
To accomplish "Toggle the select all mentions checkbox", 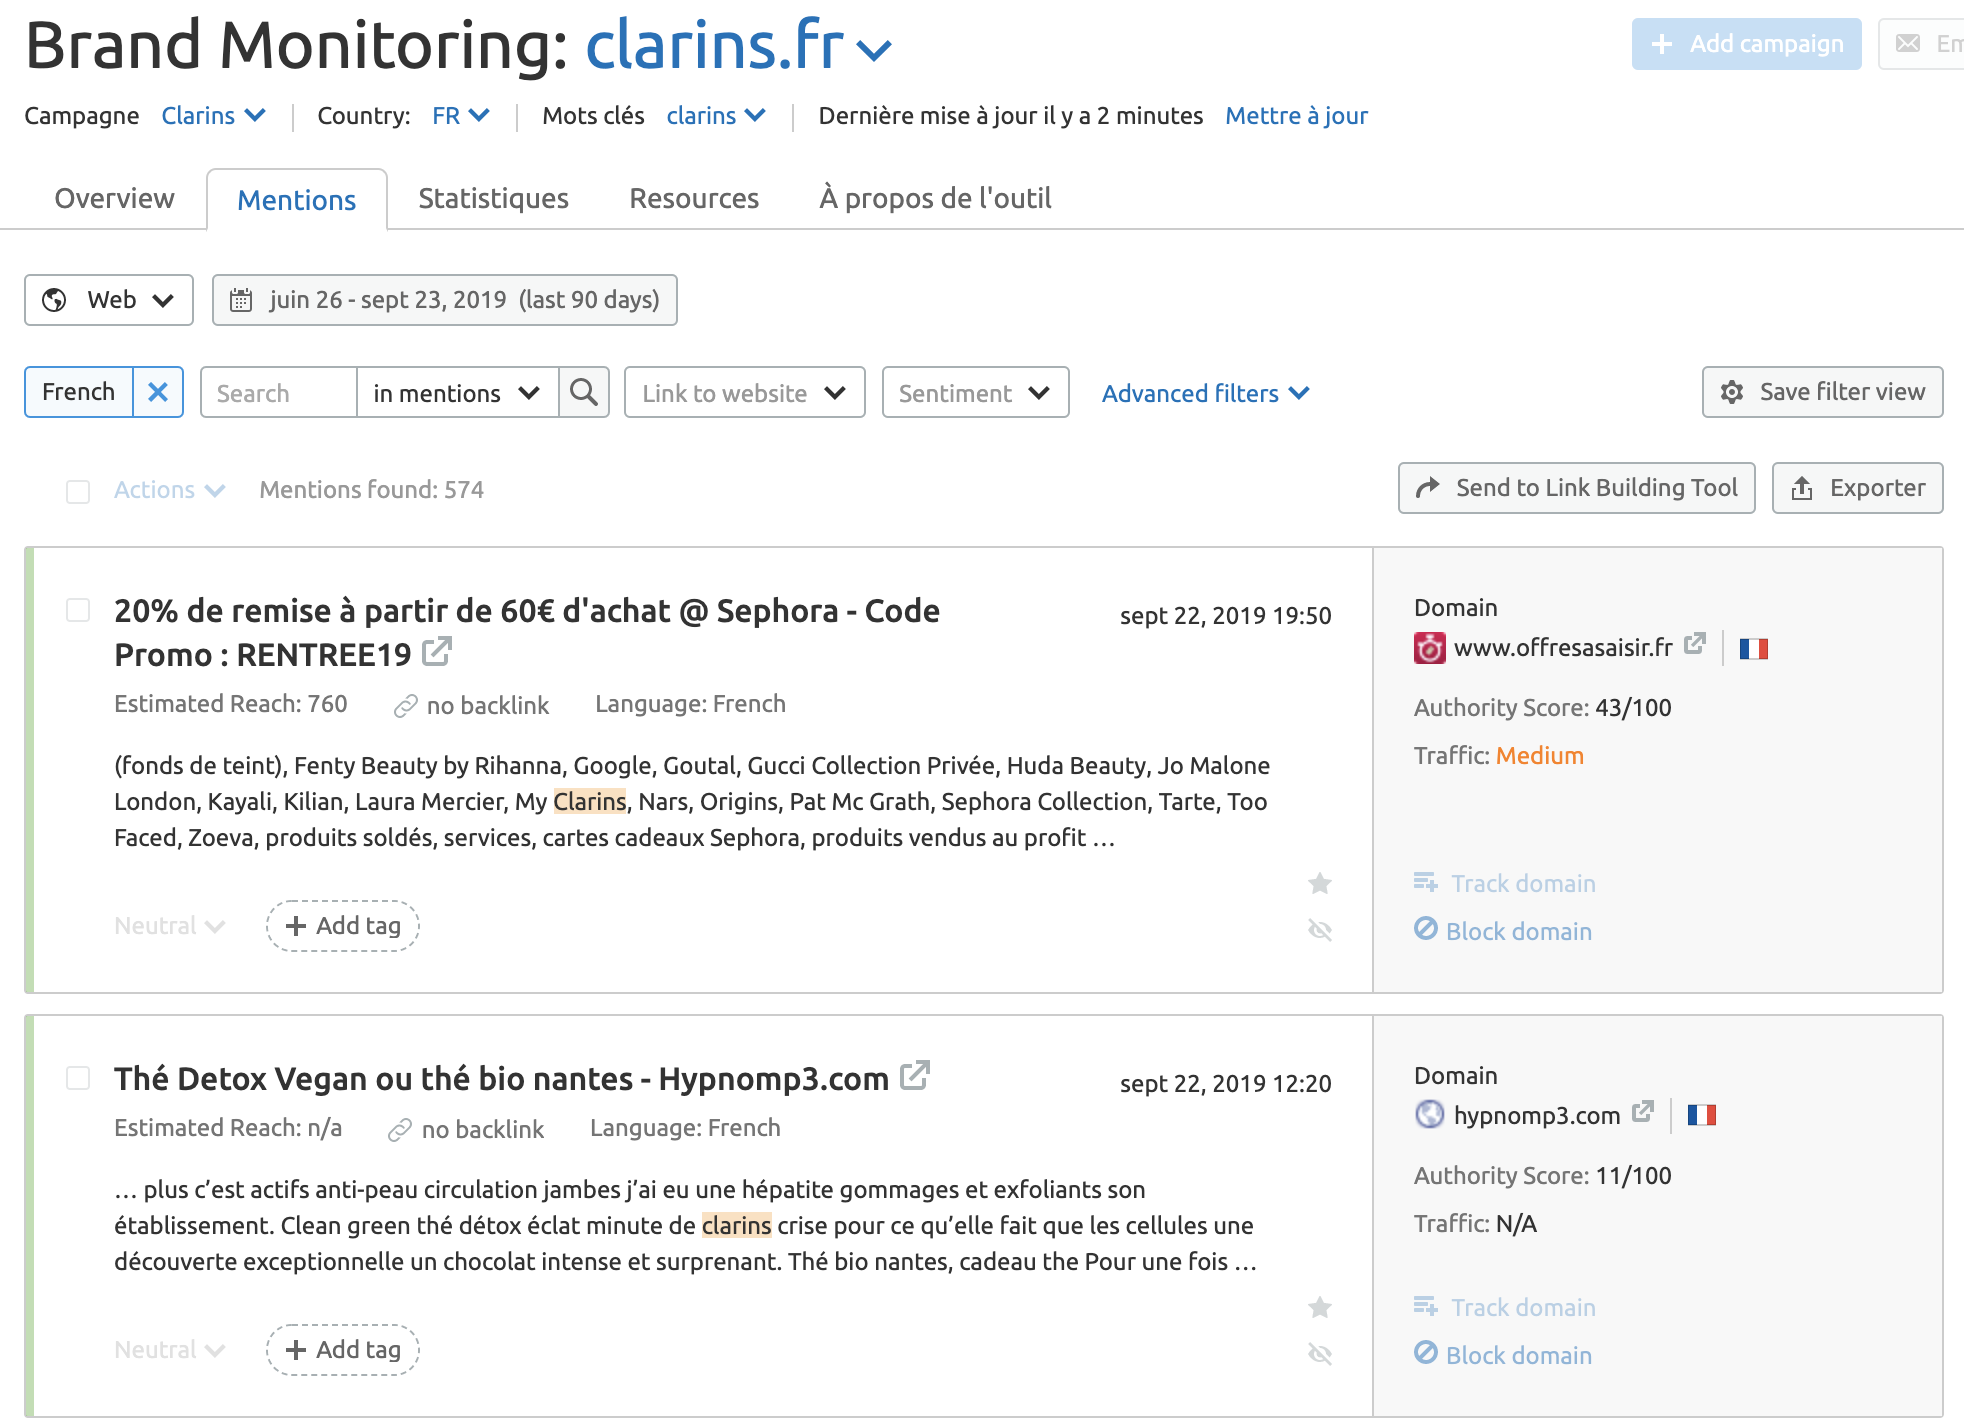I will [78, 489].
